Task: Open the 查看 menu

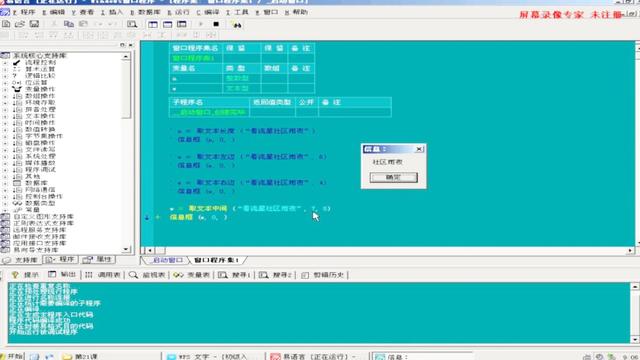Action: tap(83, 12)
